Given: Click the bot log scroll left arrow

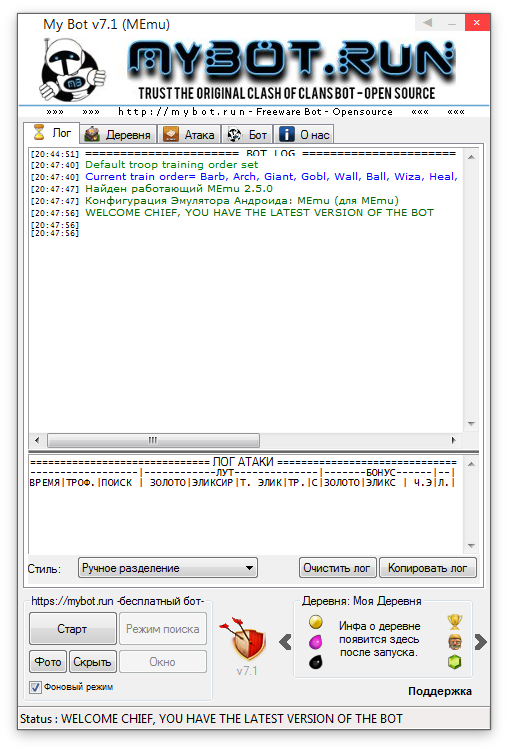Looking at the screenshot, I should pyautogui.click(x=37, y=440).
